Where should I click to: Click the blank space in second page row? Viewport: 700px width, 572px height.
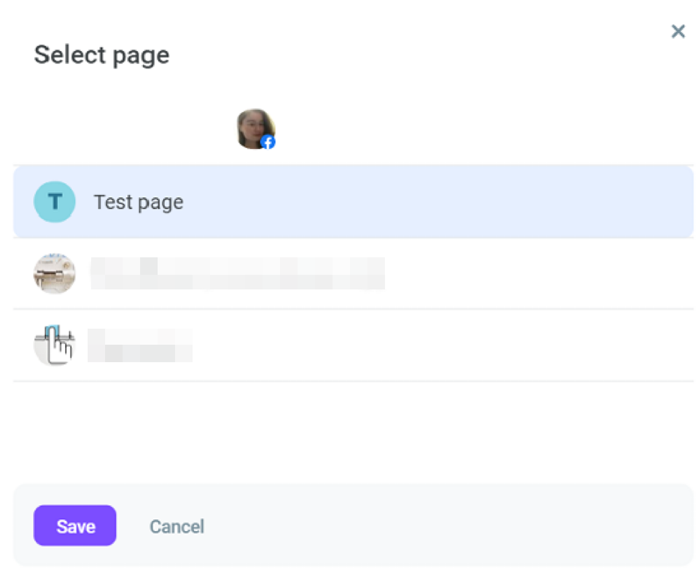(x=536, y=273)
